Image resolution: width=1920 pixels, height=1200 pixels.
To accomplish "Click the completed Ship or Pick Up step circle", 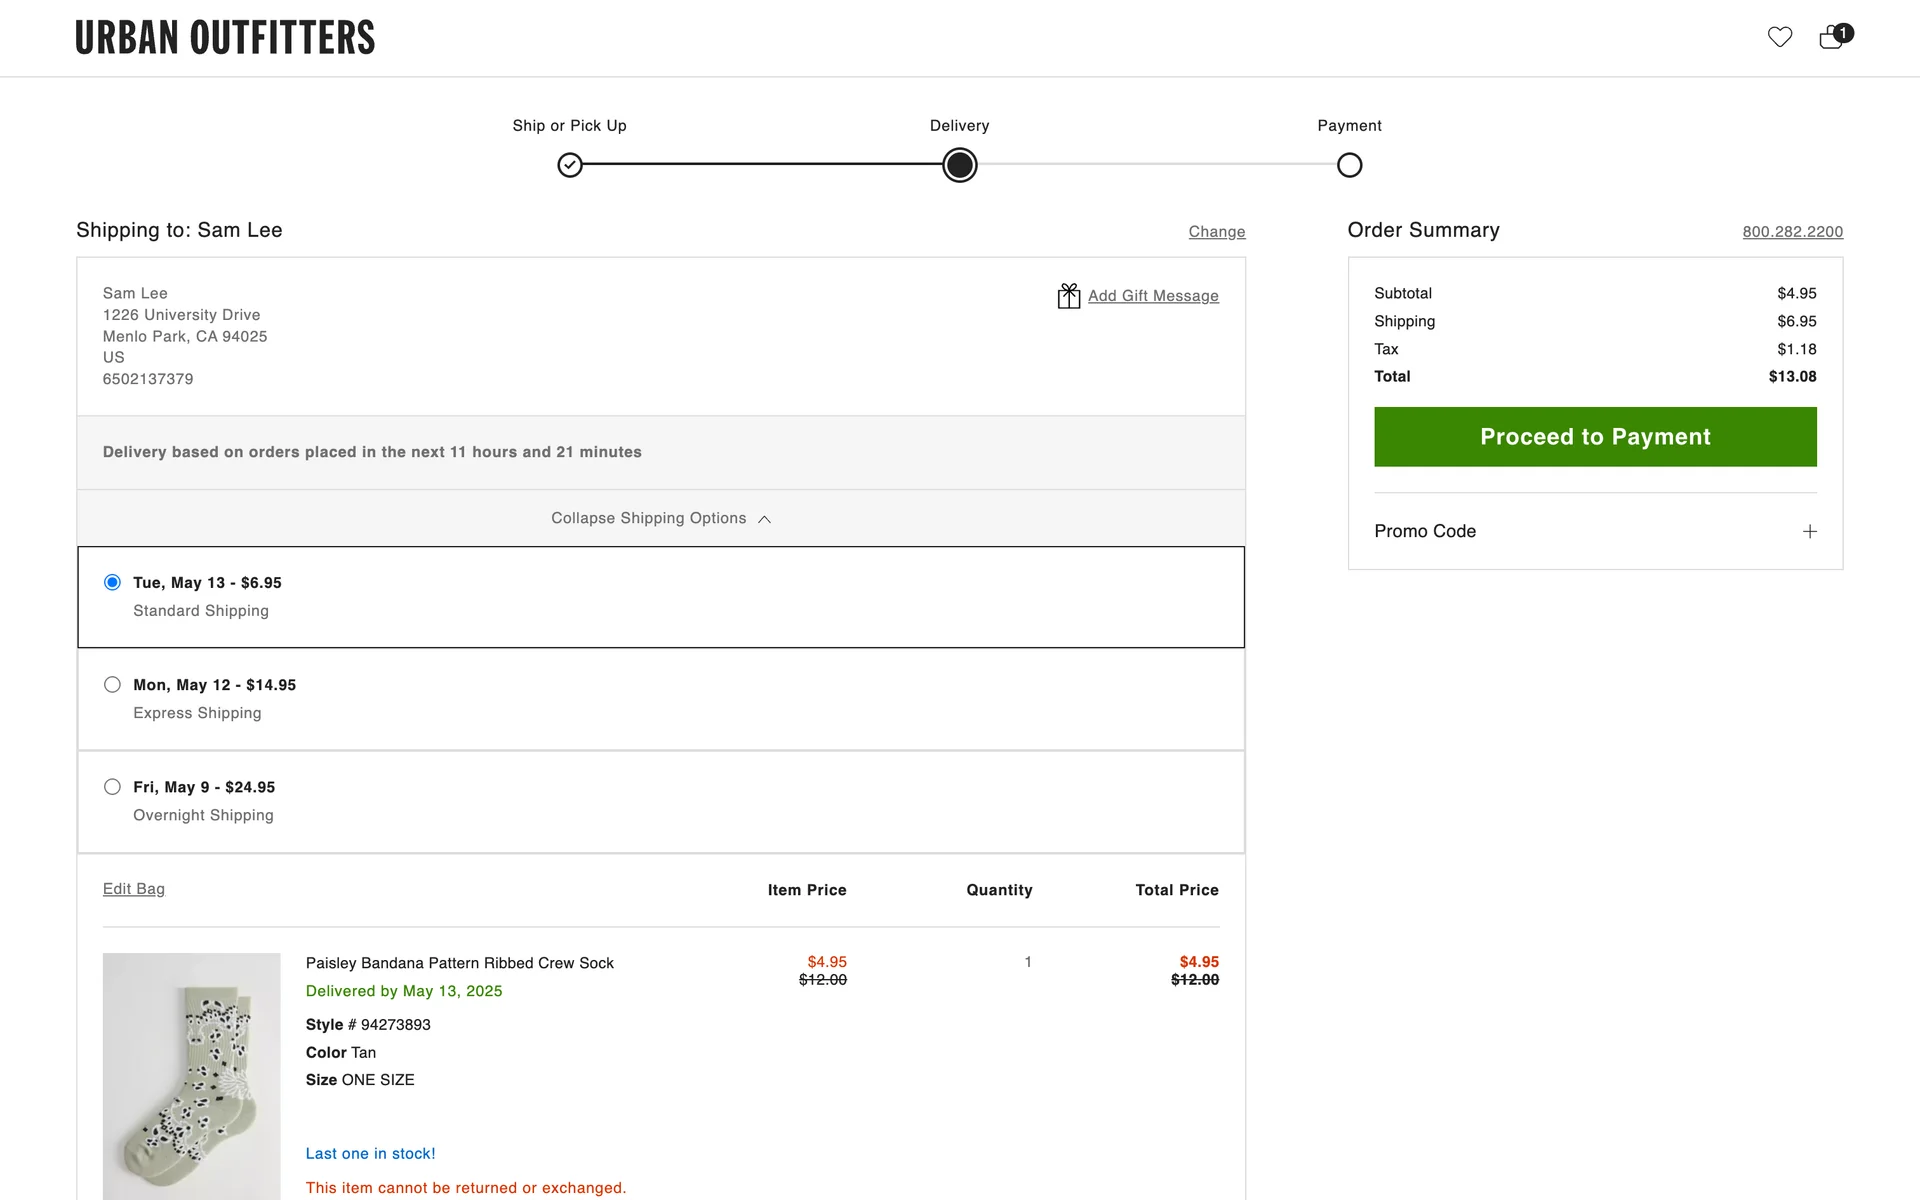I will pyautogui.click(x=570, y=165).
